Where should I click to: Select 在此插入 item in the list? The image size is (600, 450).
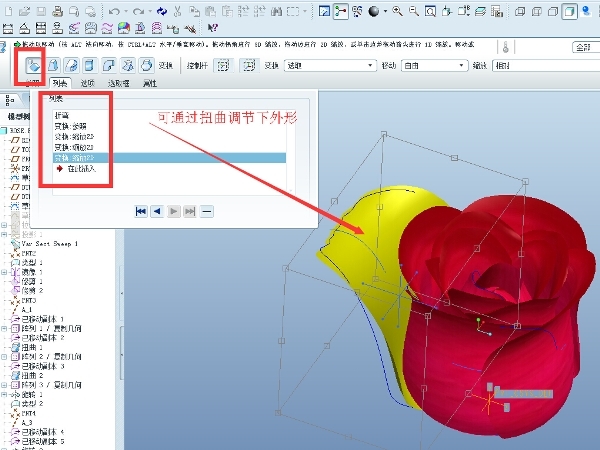pyautogui.click(x=76, y=169)
